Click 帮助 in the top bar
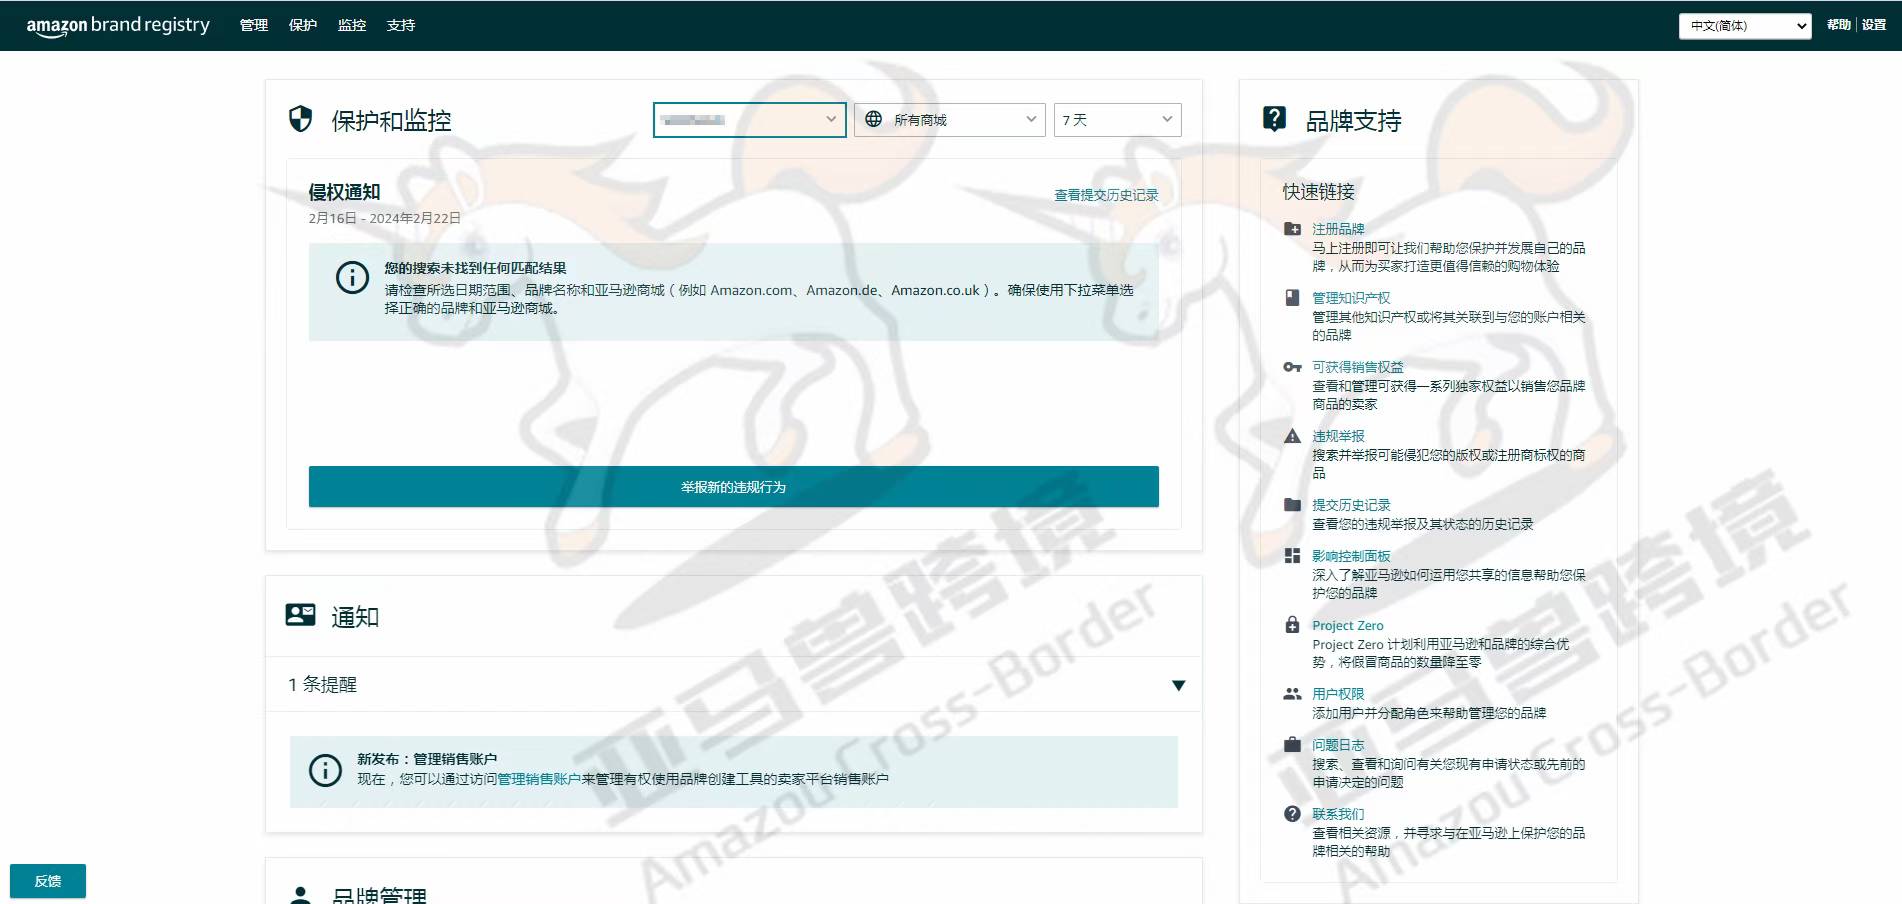The image size is (1902, 904). [x=1838, y=25]
